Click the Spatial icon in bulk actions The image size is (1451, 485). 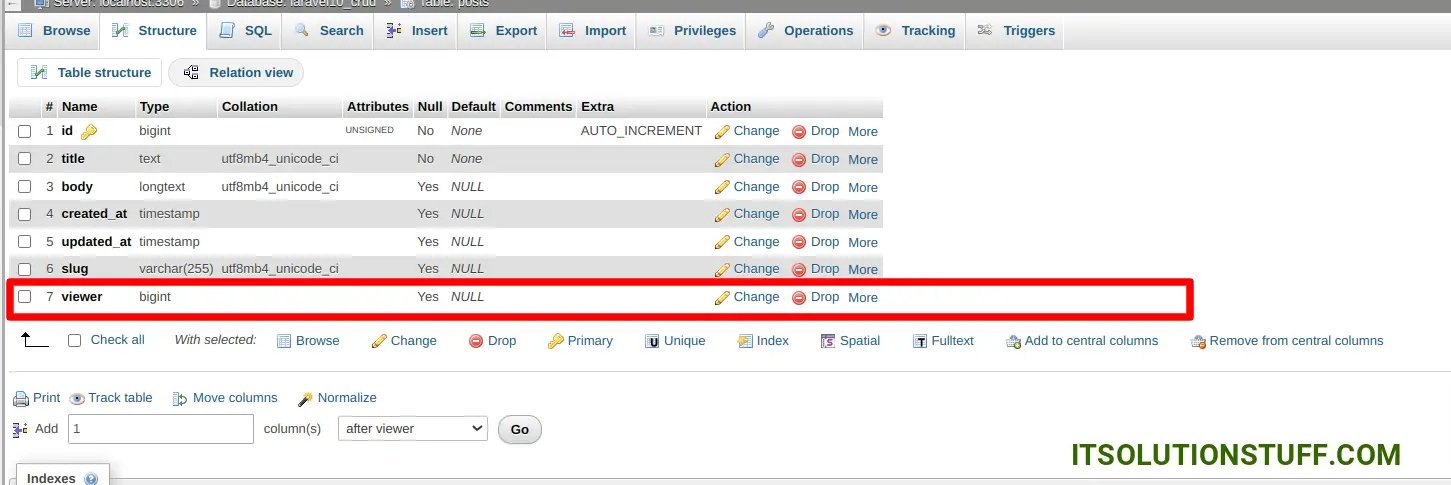coord(828,341)
